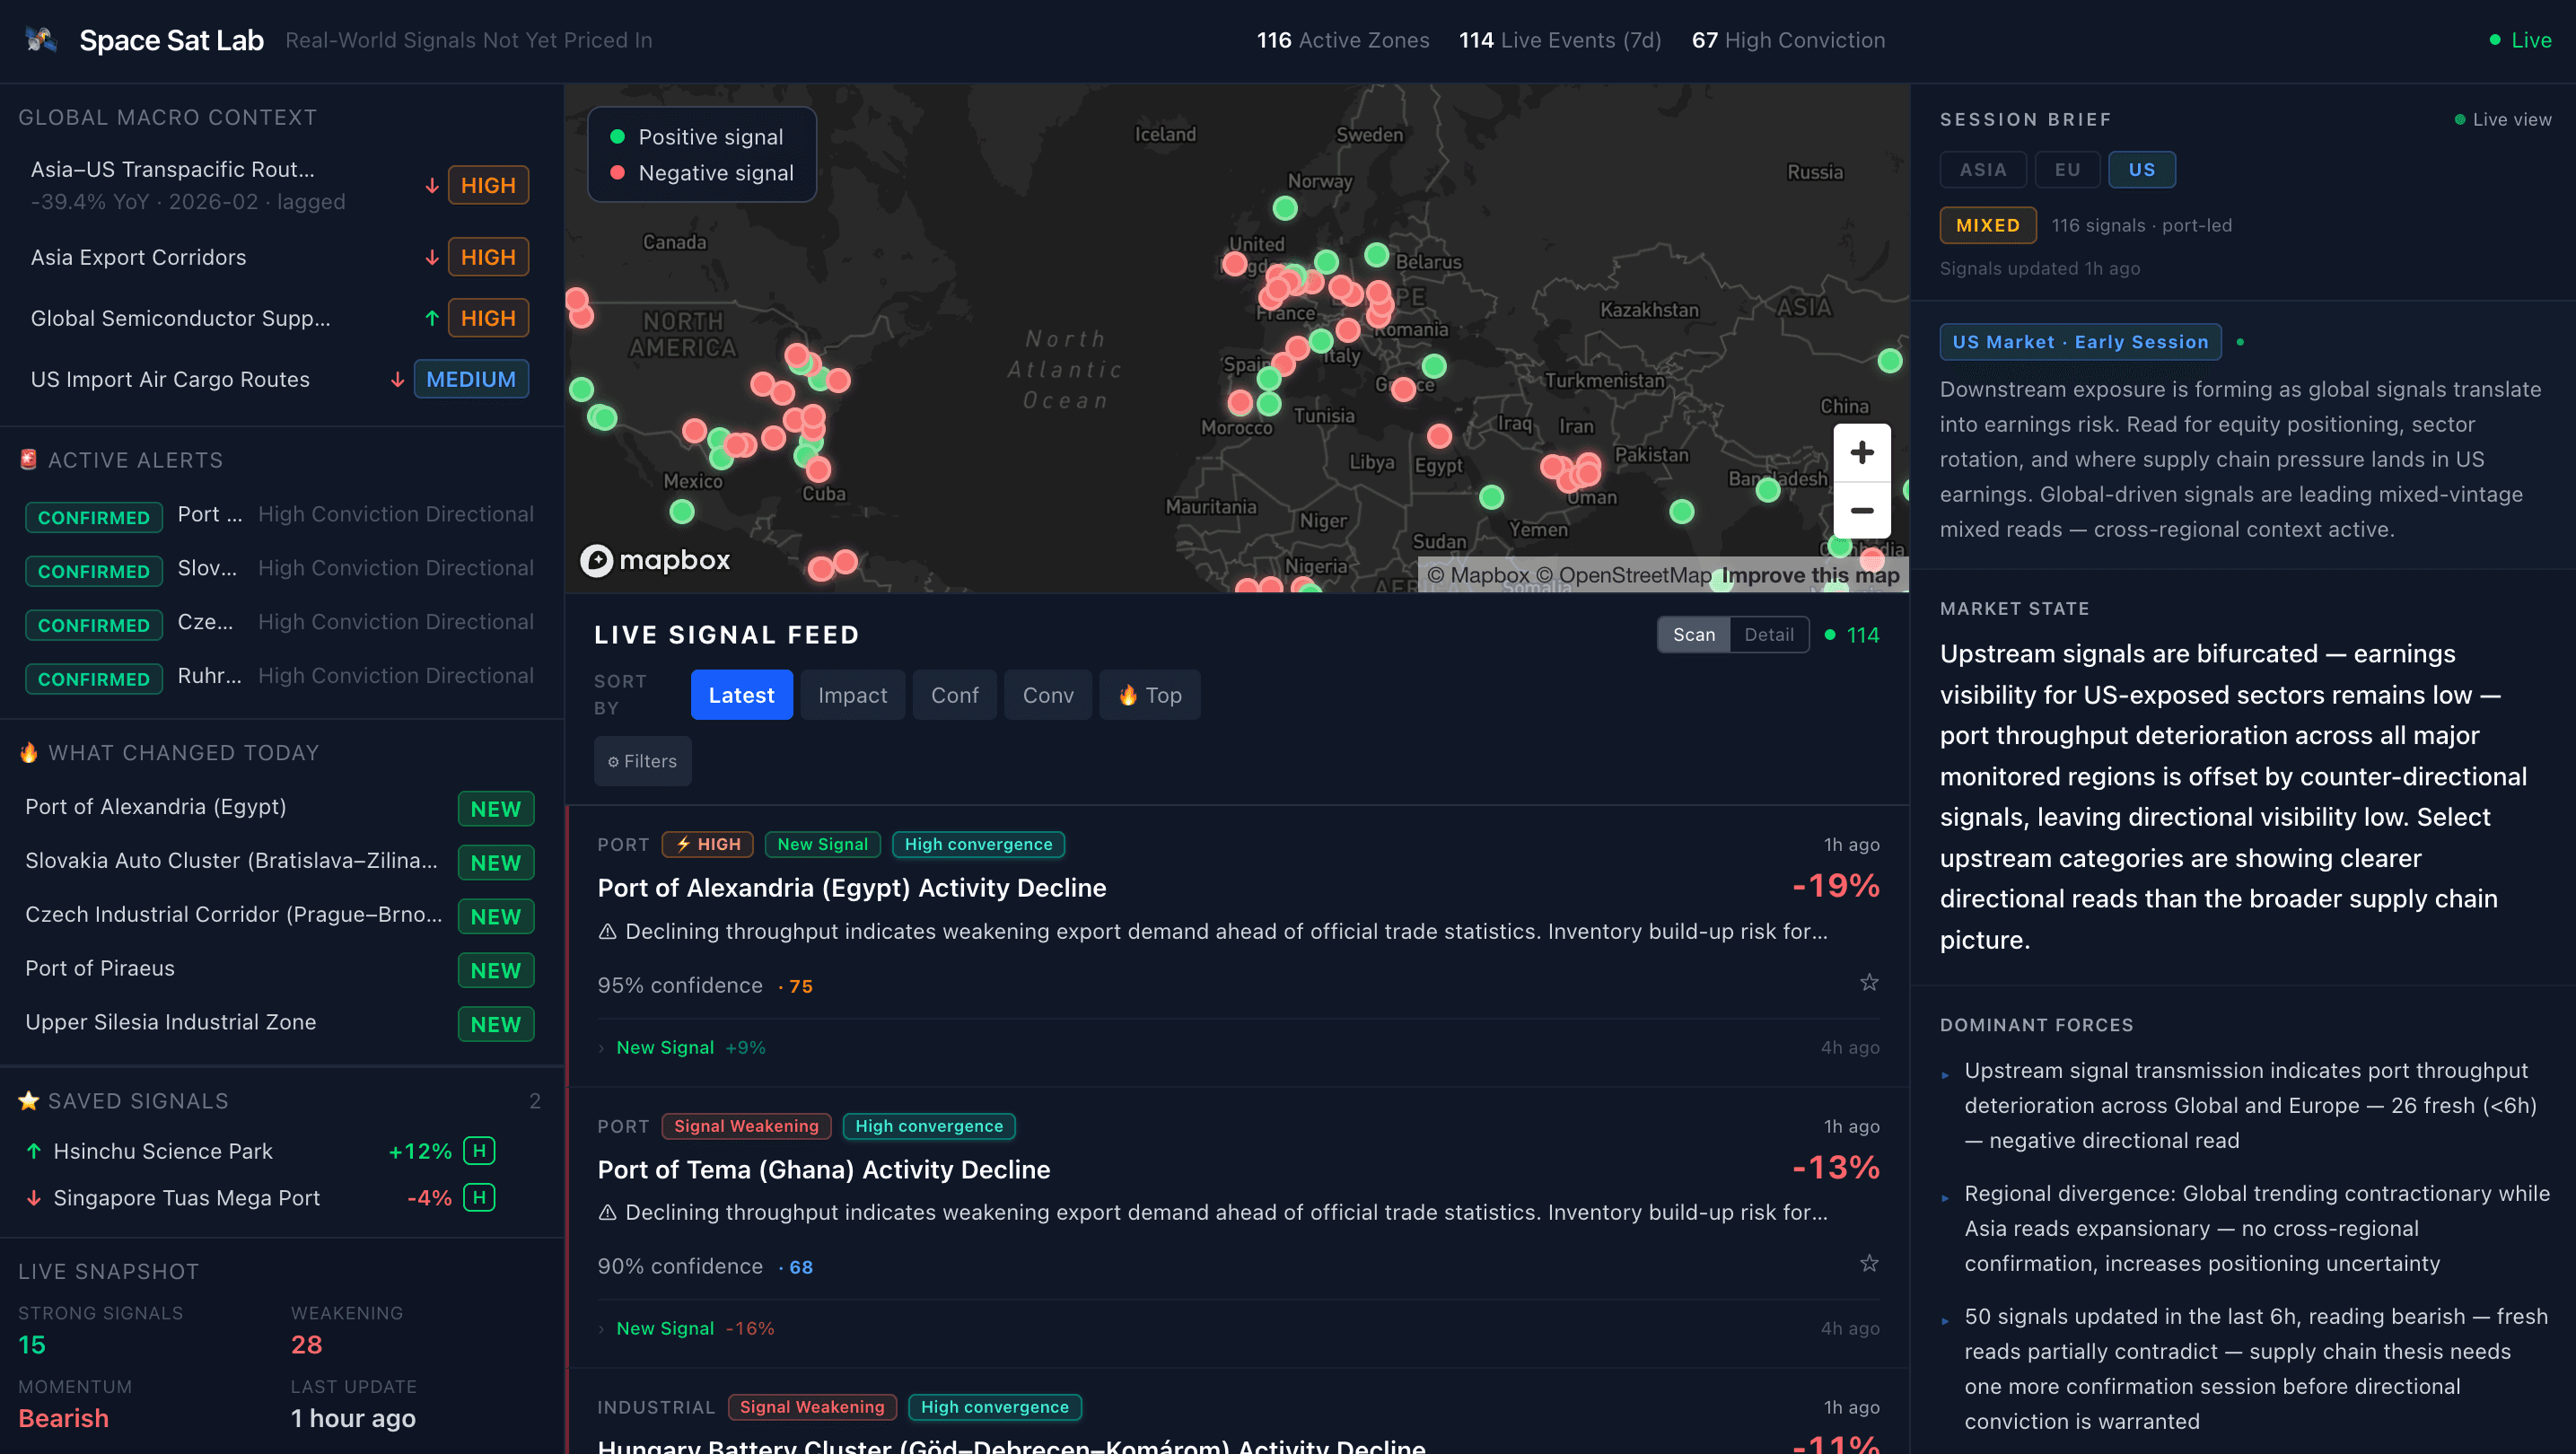Click the down arrow for Asia Export Corridors
The image size is (2576, 1454).
pyautogui.click(x=432, y=257)
